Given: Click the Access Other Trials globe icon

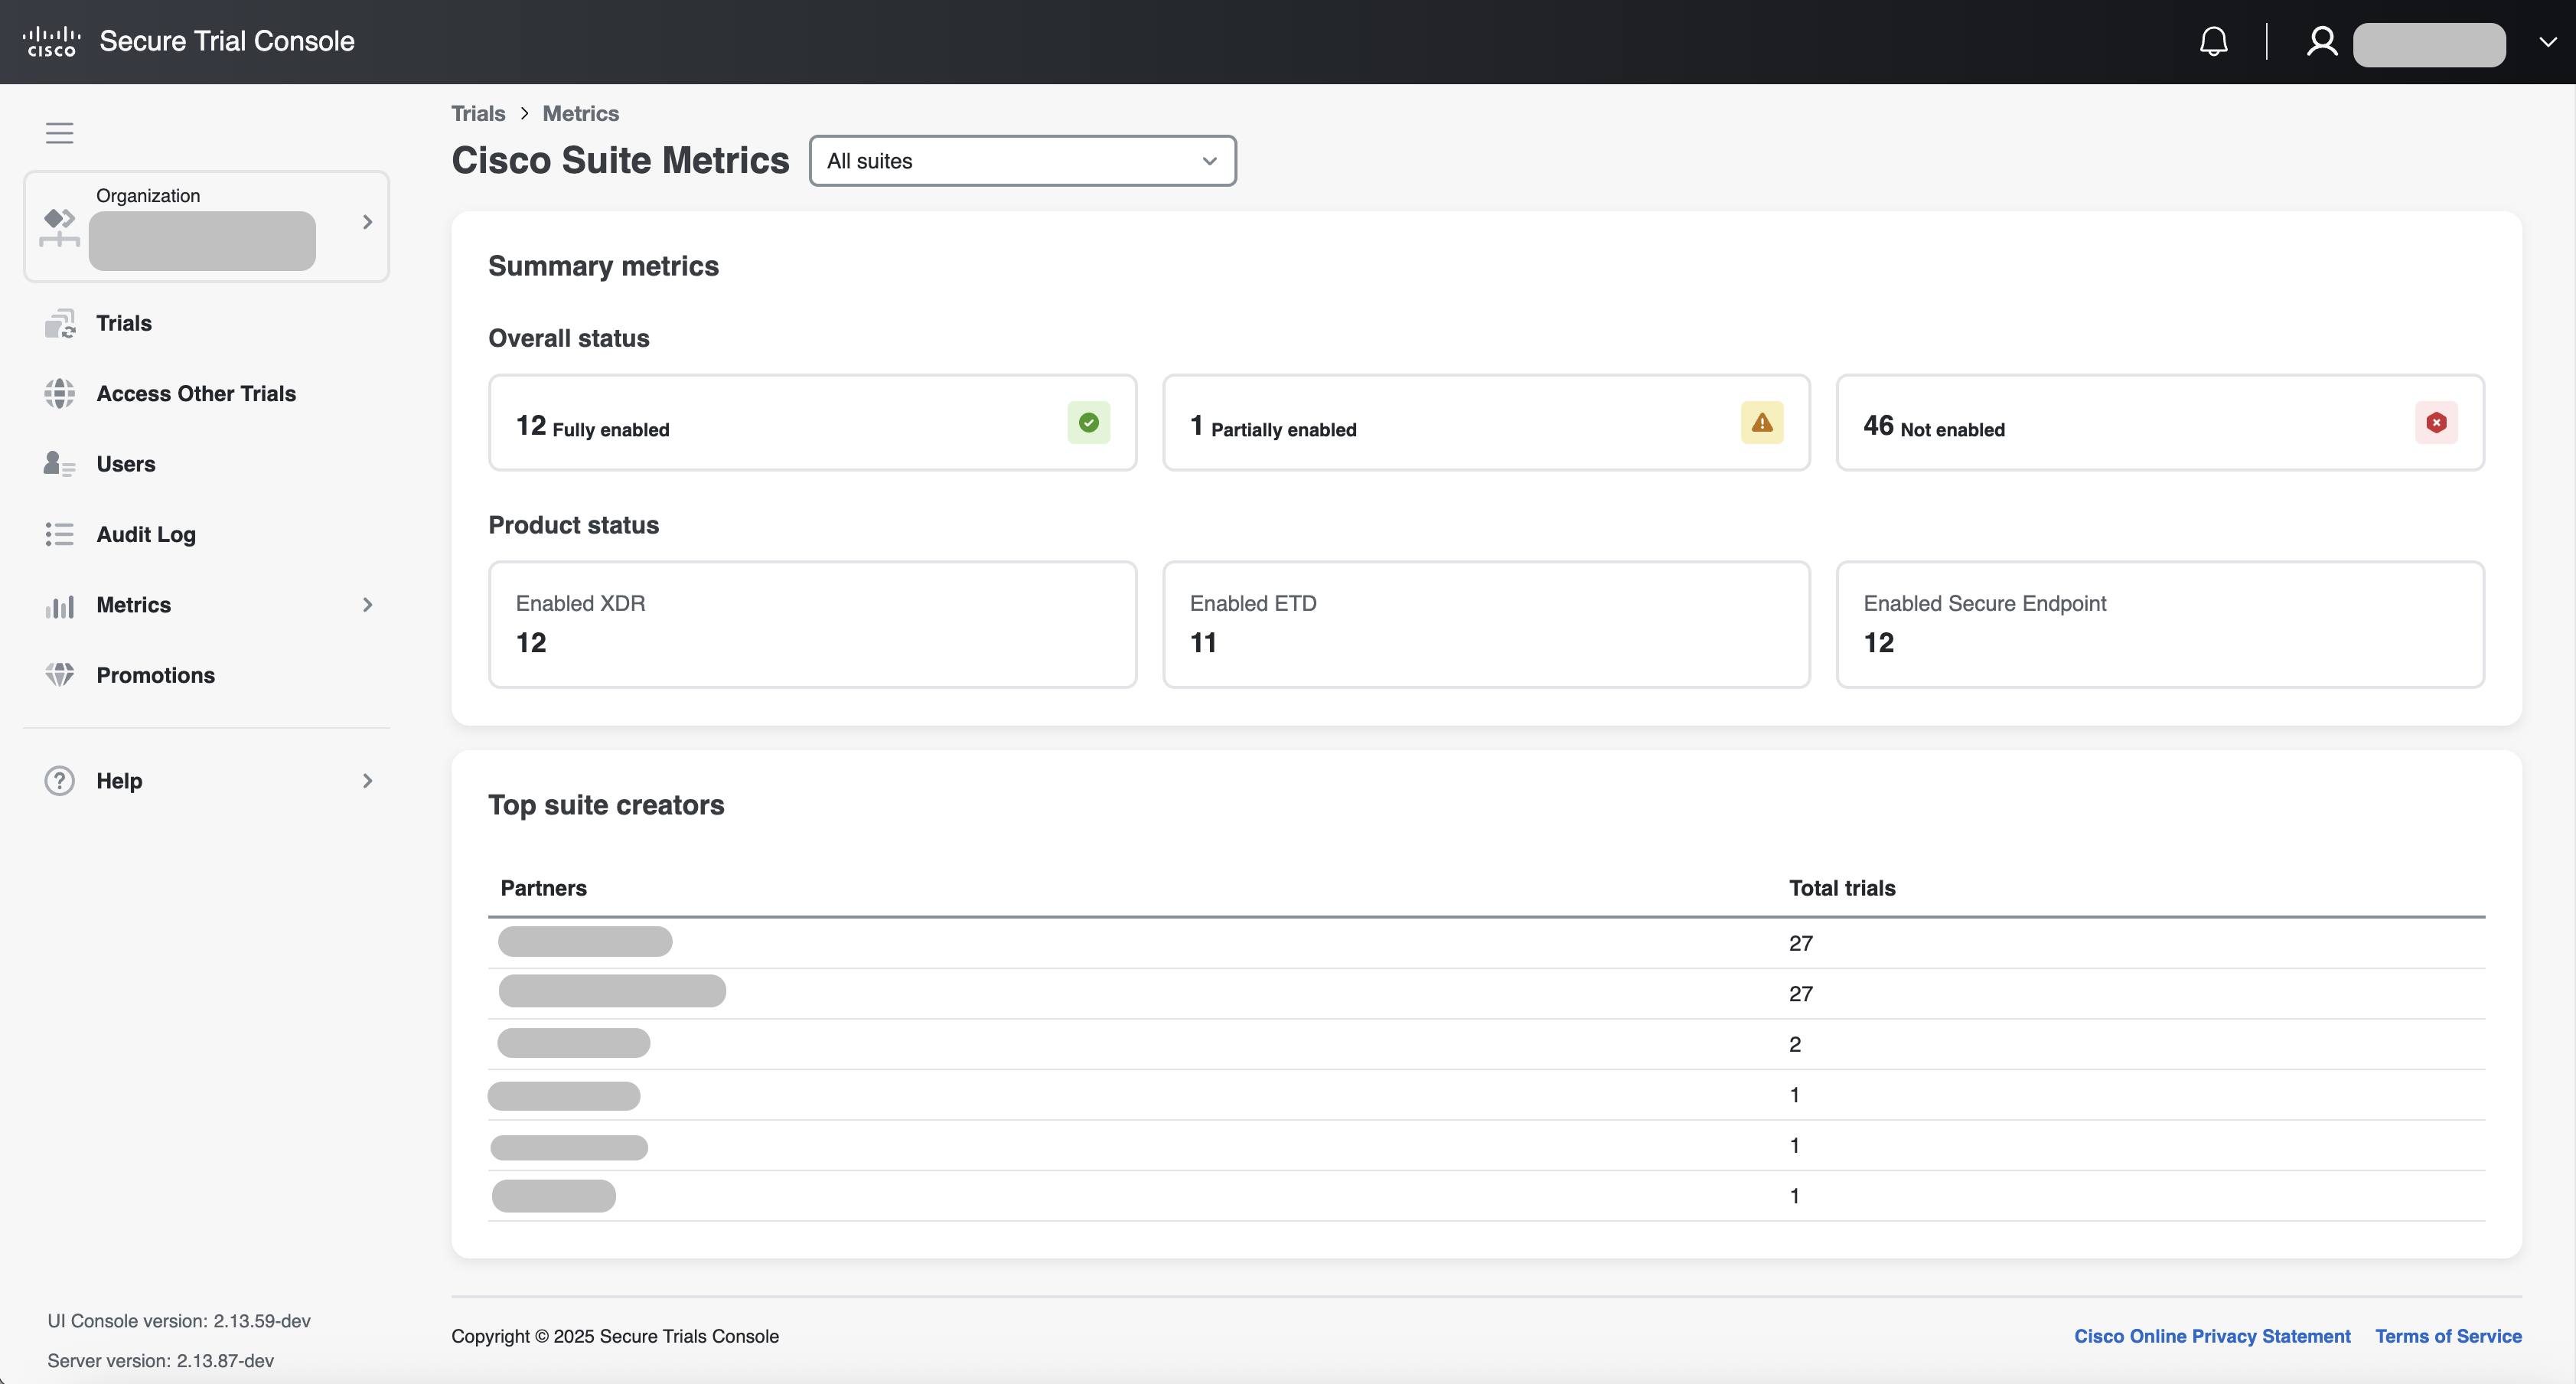Looking at the screenshot, I should 60,394.
